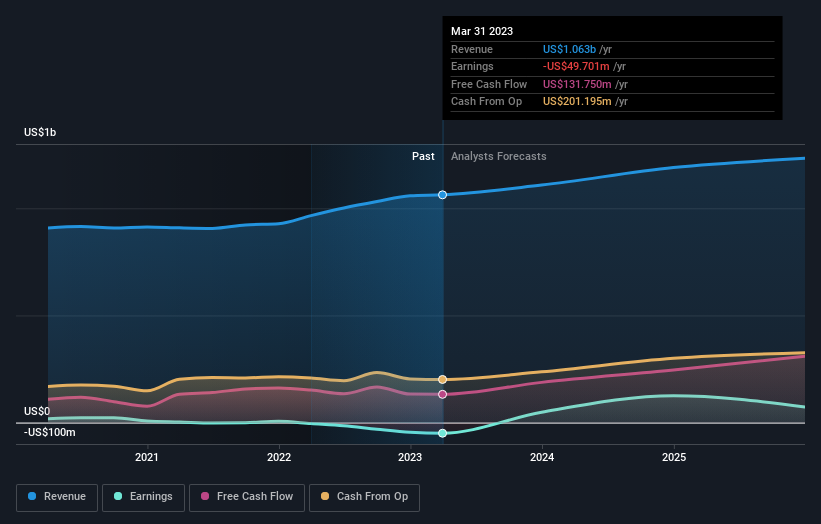Click the -US$49.701m earnings value
The height and width of the screenshot is (524, 821).
(576, 66)
